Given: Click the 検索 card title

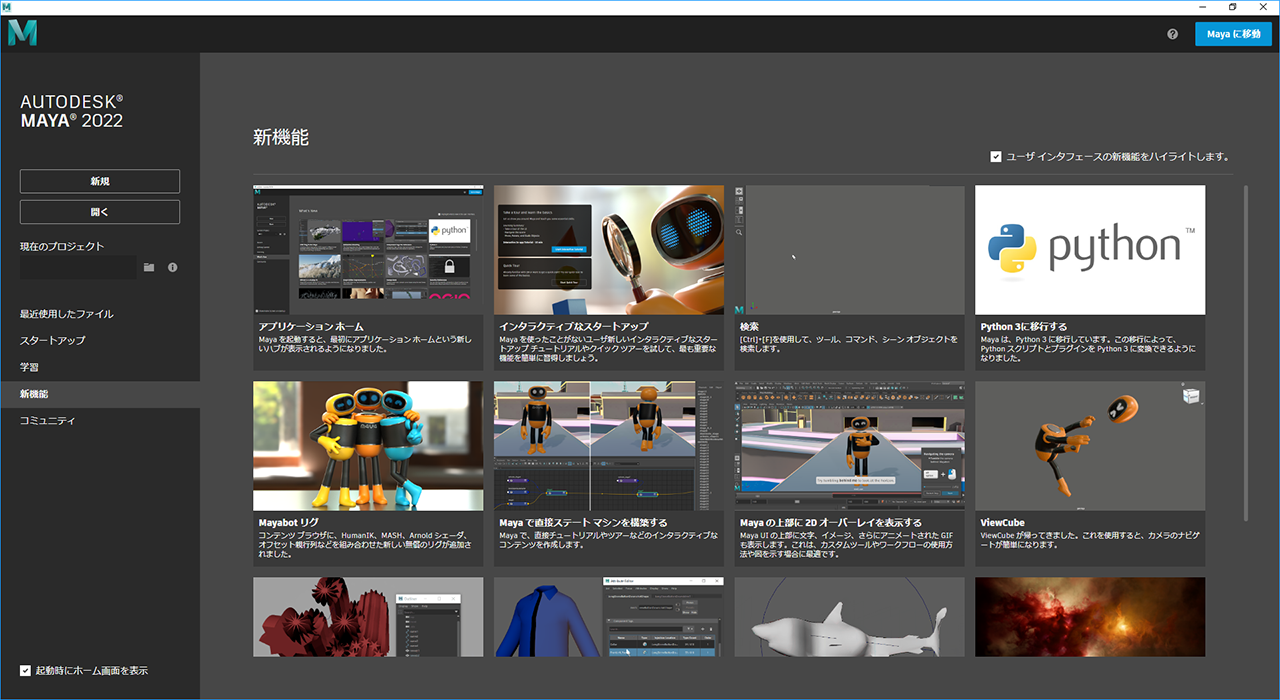Looking at the screenshot, I should coord(749,327).
